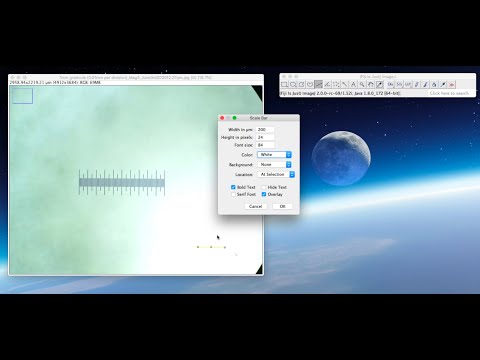
Task: Select the Flood Fill tool
Action: [434, 84]
